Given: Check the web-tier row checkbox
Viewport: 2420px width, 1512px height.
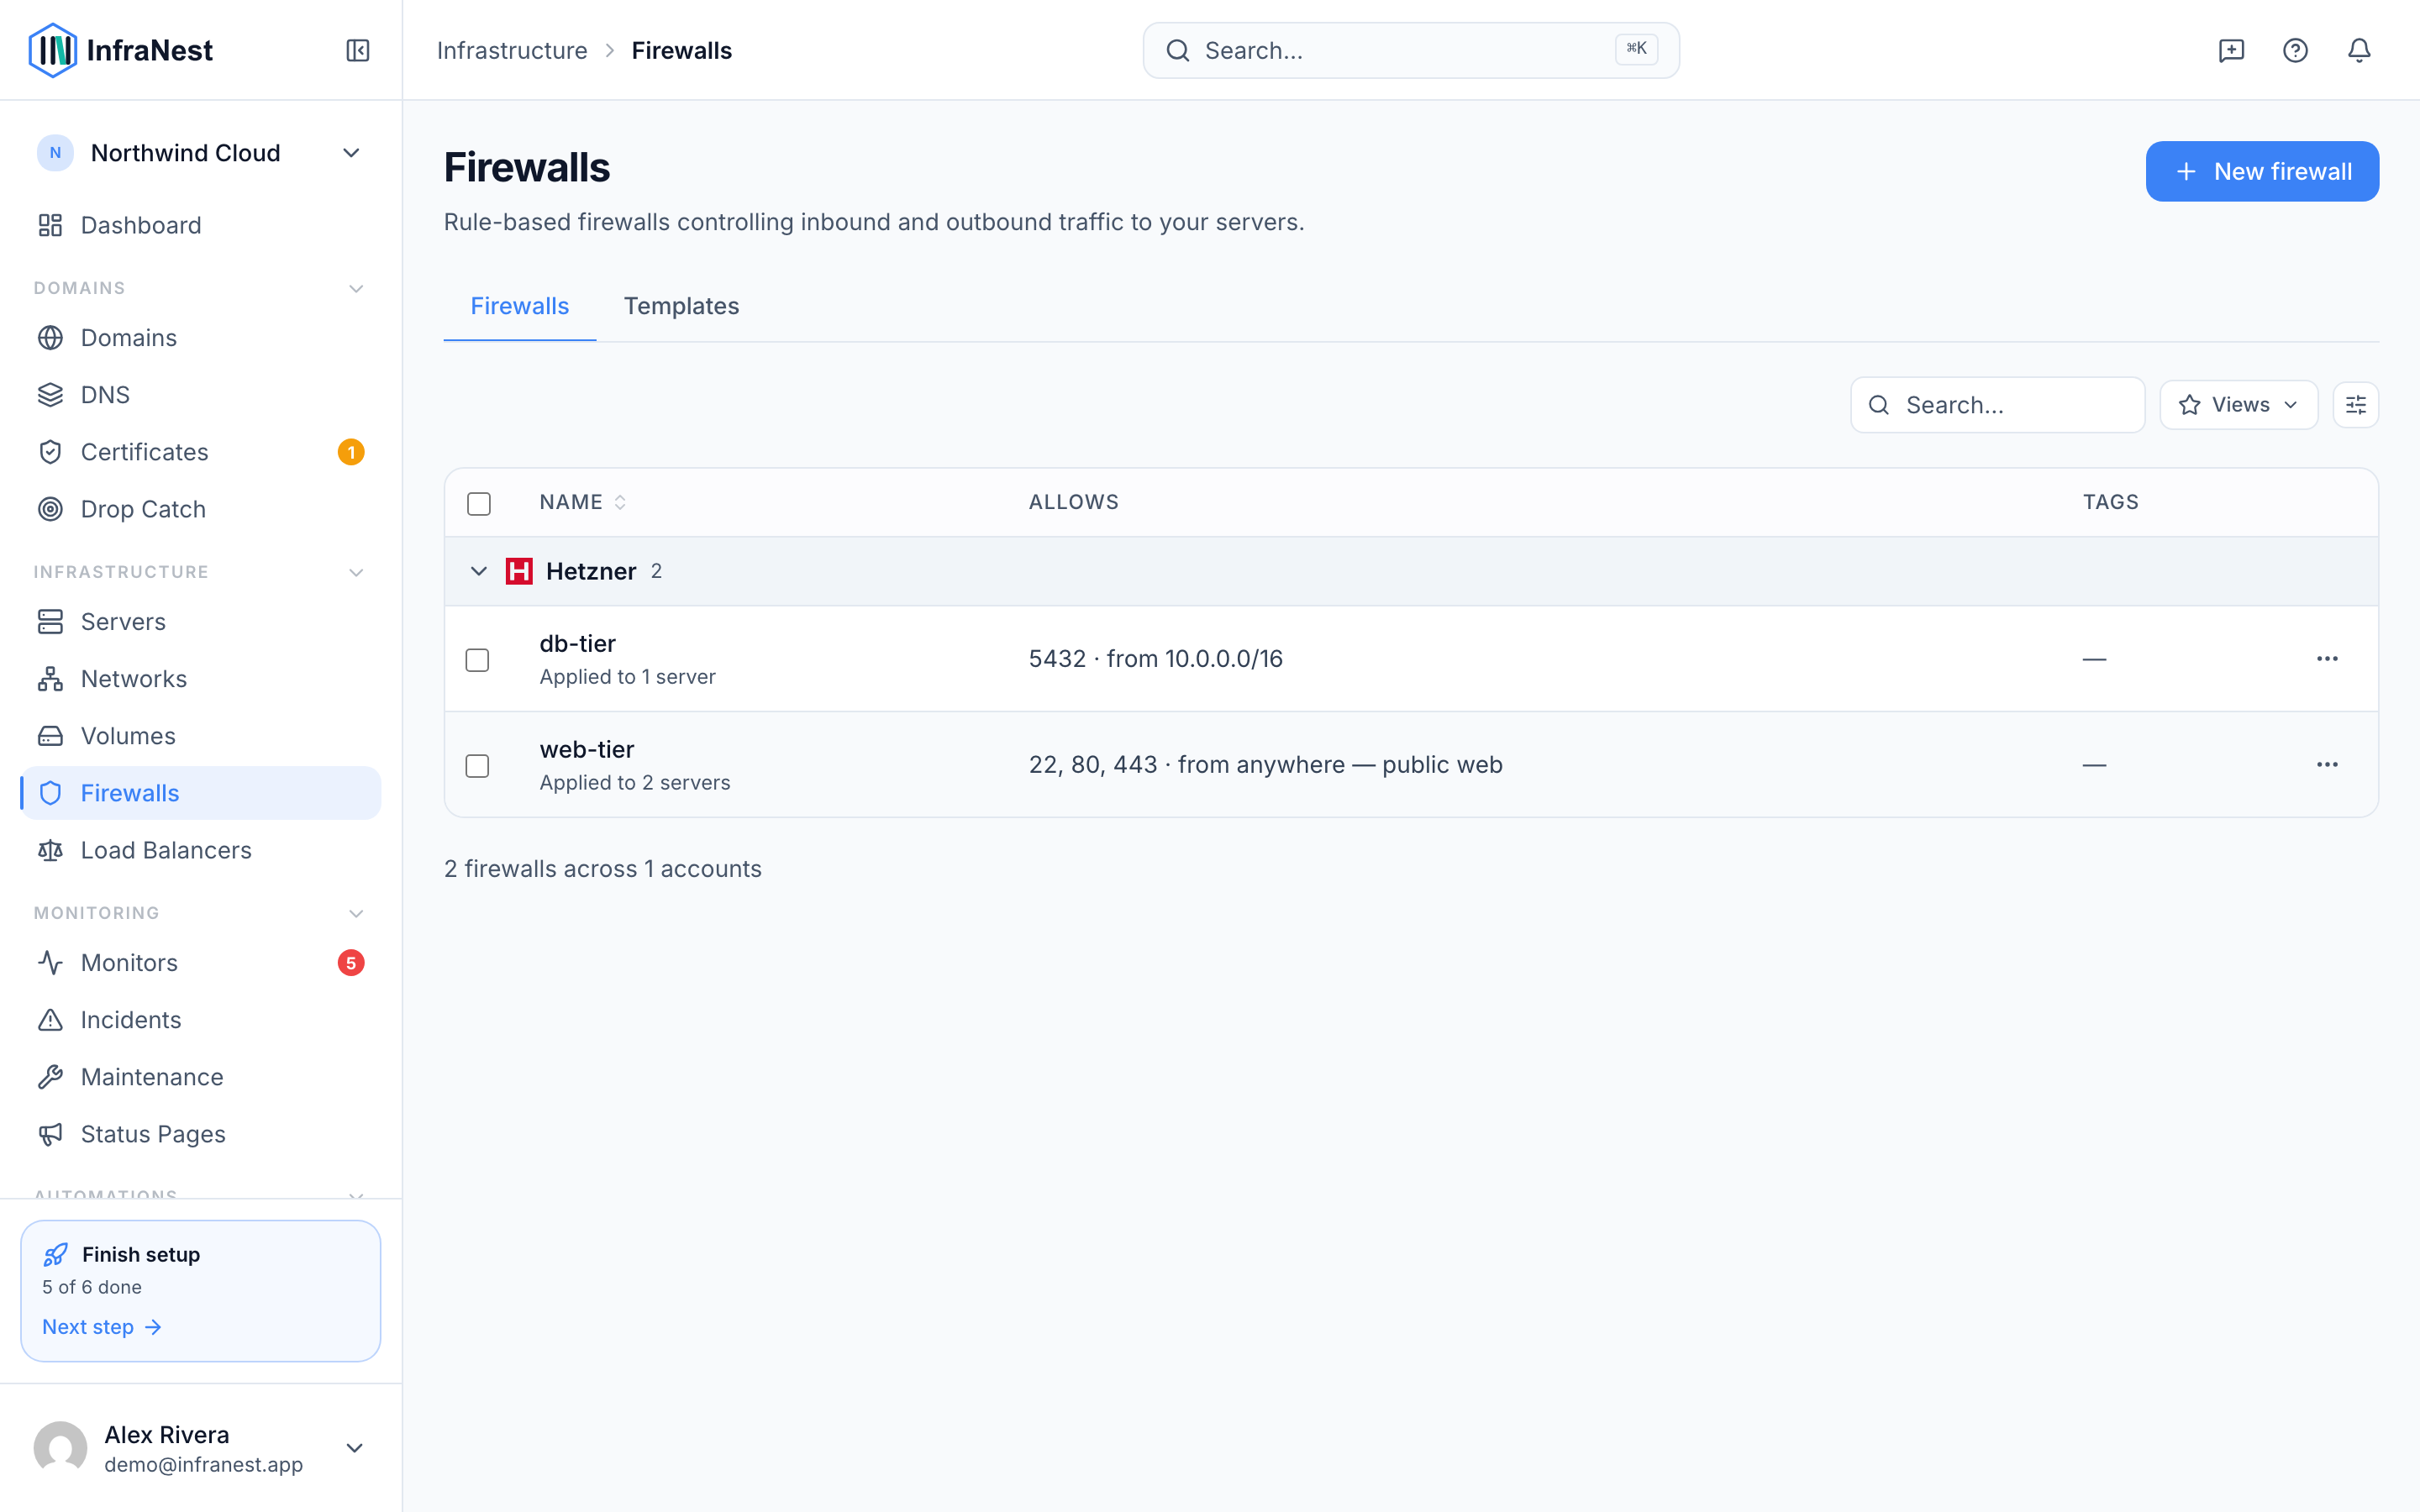Looking at the screenshot, I should 478,766.
